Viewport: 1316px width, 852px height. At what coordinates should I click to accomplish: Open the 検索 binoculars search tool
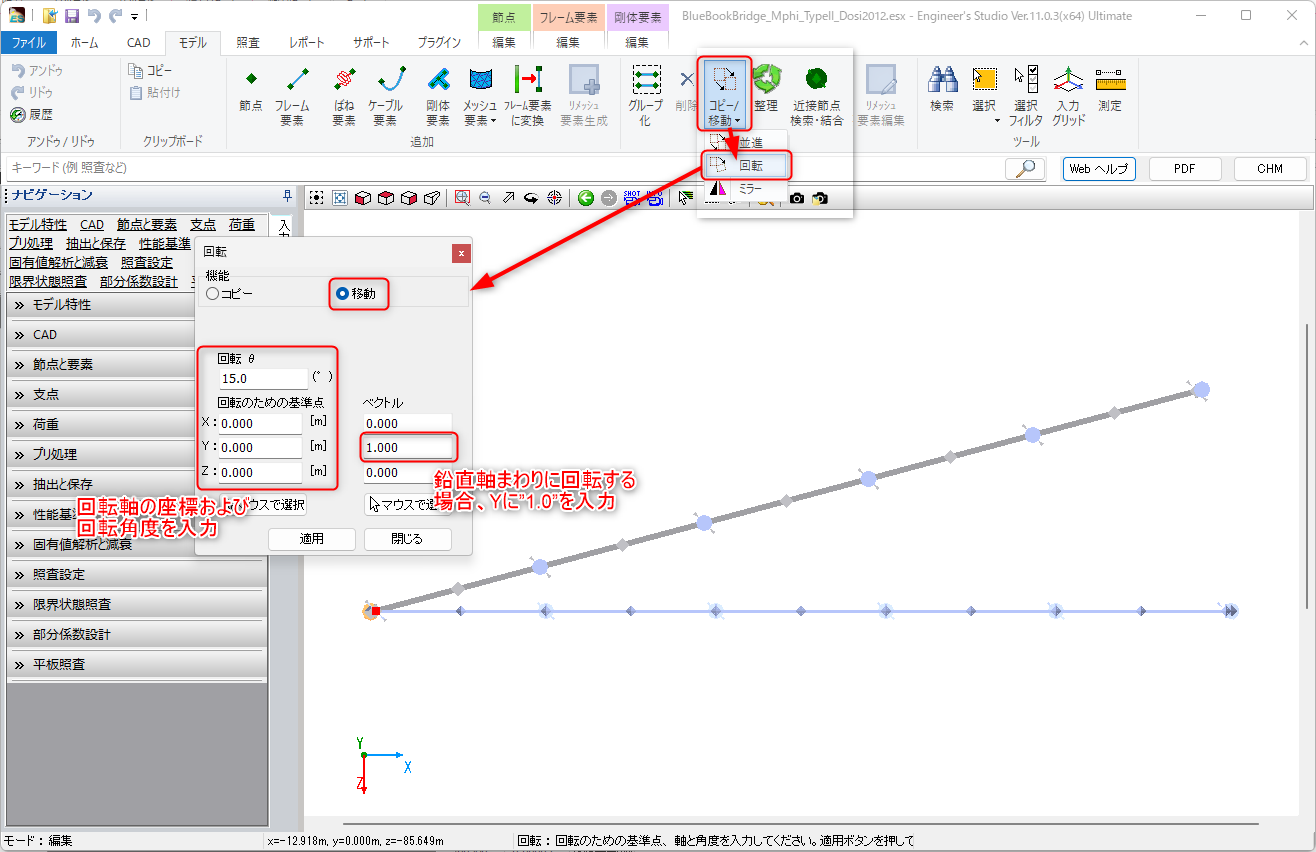pyautogui.click(x=942, y=88)
